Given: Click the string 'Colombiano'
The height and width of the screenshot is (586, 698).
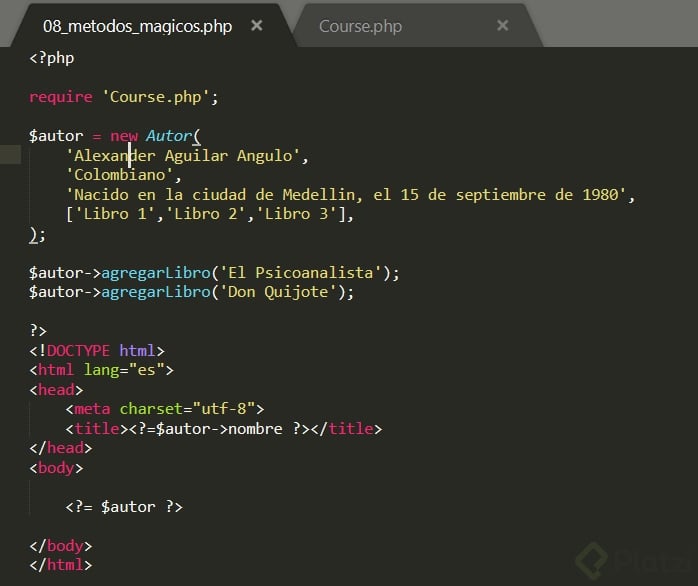Looking at the screenshot, I should (x=119, y=175).
